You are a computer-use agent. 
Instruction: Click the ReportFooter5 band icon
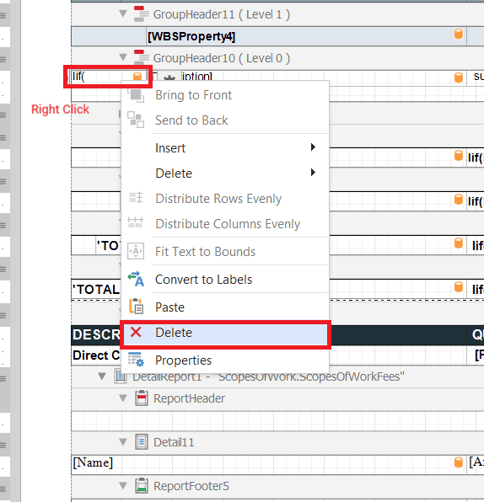pos(141,486)
